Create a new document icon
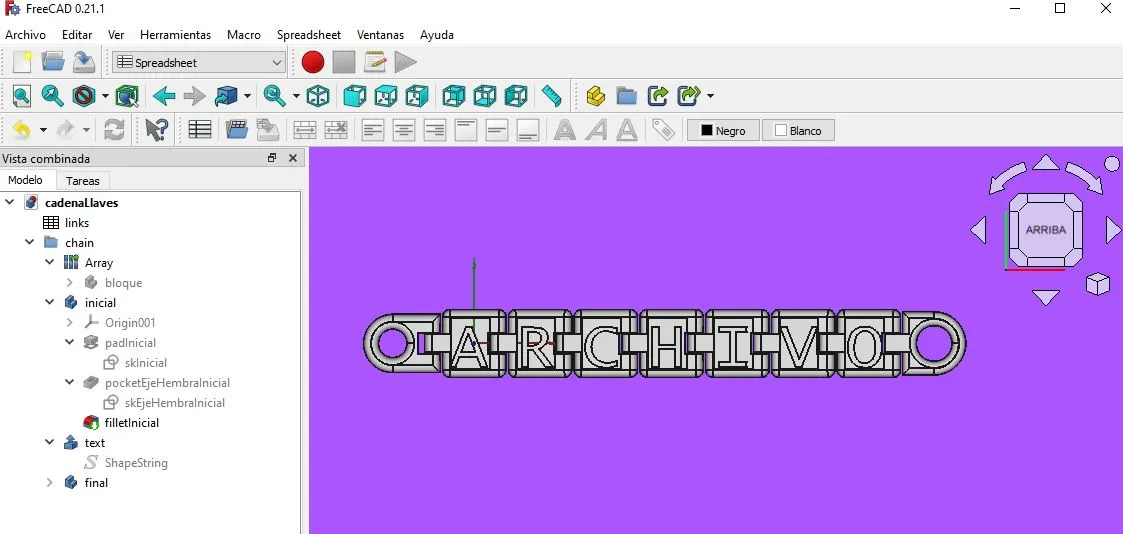1123x534 pixels. coord(21,62)
